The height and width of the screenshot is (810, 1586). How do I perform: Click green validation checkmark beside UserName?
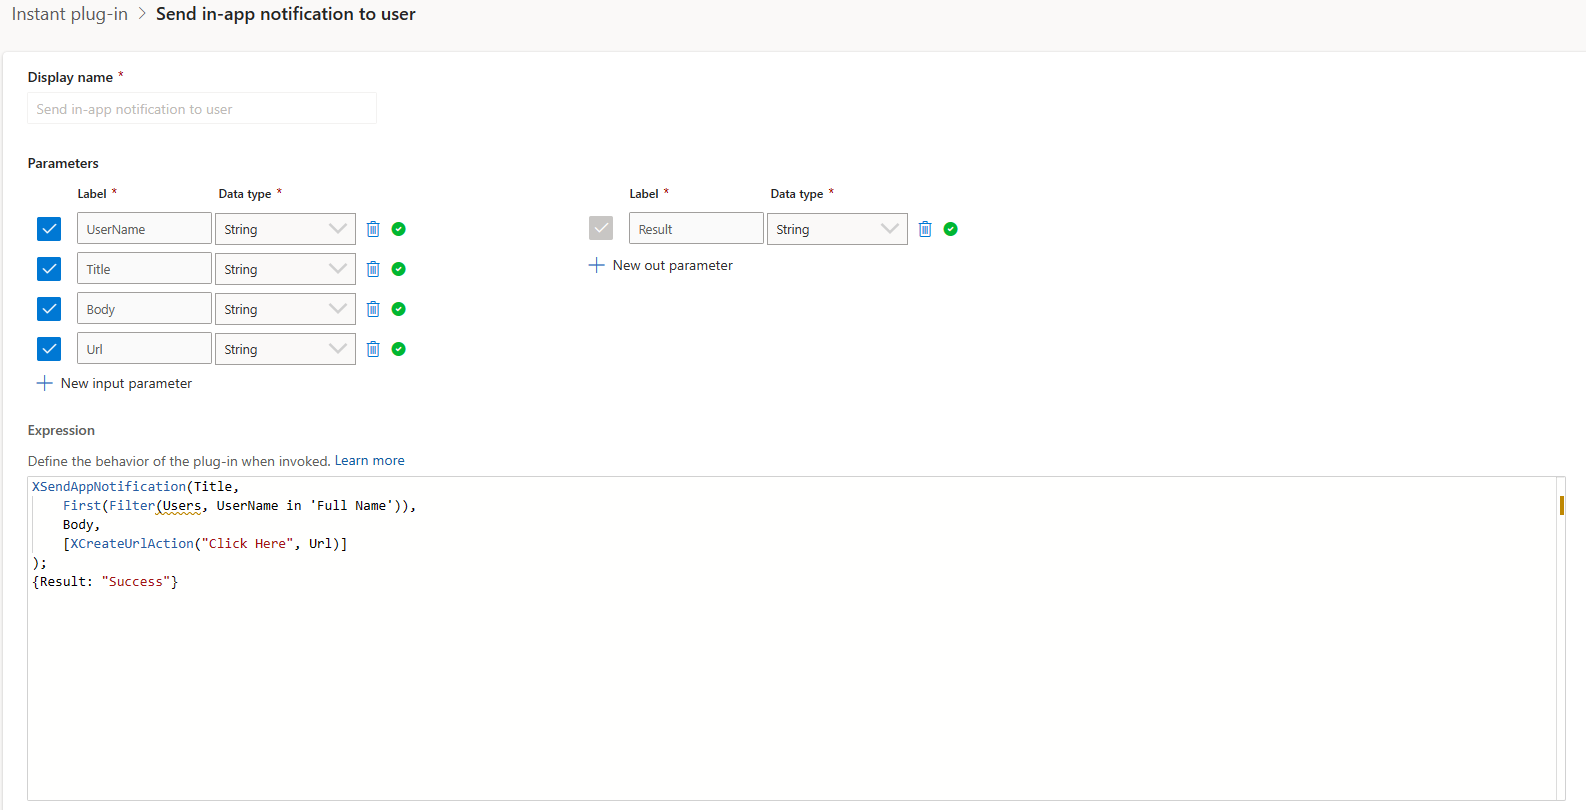(x=399, y=229)
